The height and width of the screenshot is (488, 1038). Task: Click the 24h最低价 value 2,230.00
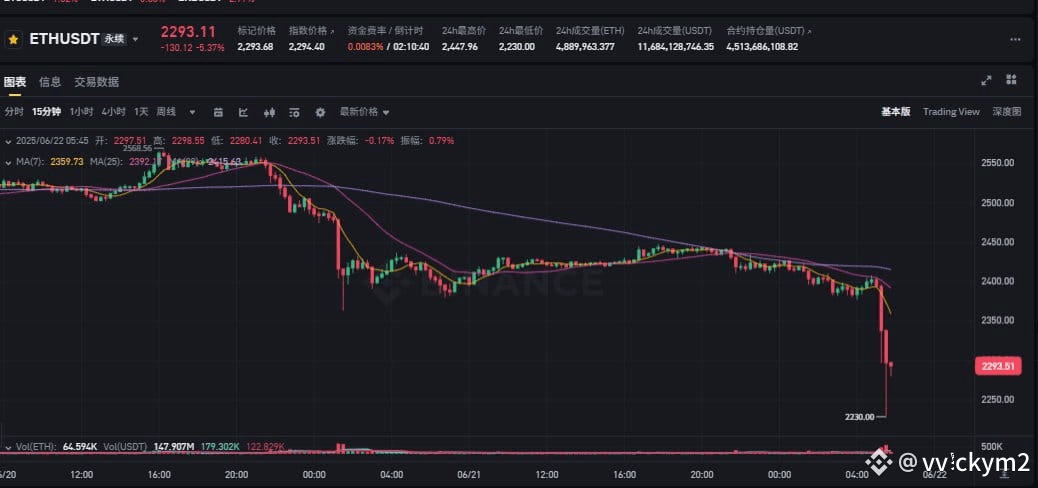517,47
